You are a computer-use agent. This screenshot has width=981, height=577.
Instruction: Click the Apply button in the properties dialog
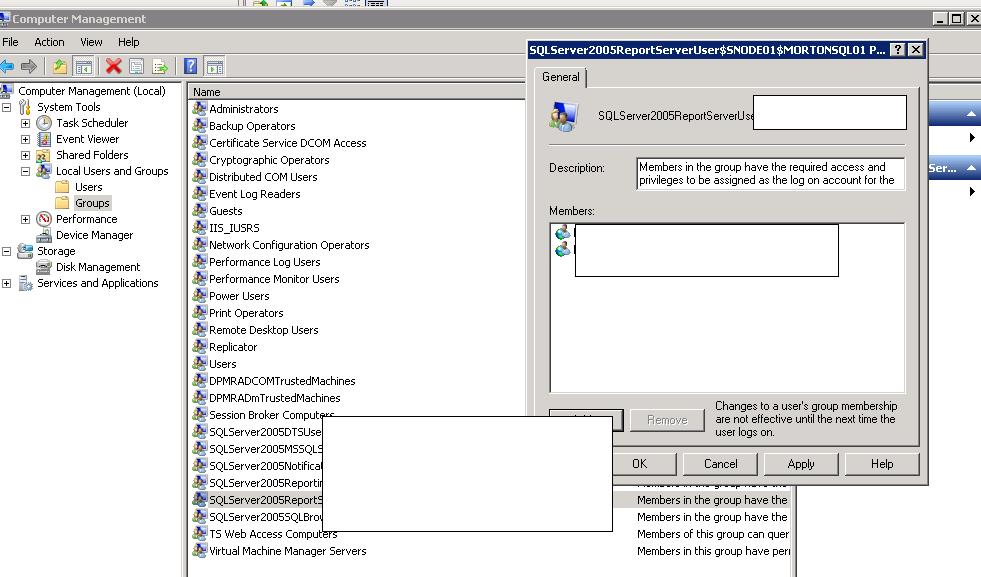coord(800,463)
